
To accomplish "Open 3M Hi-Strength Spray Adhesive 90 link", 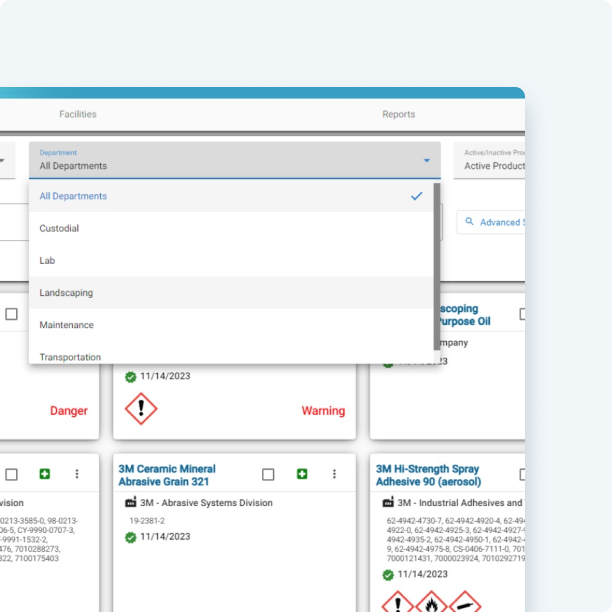I will (428, 475).
